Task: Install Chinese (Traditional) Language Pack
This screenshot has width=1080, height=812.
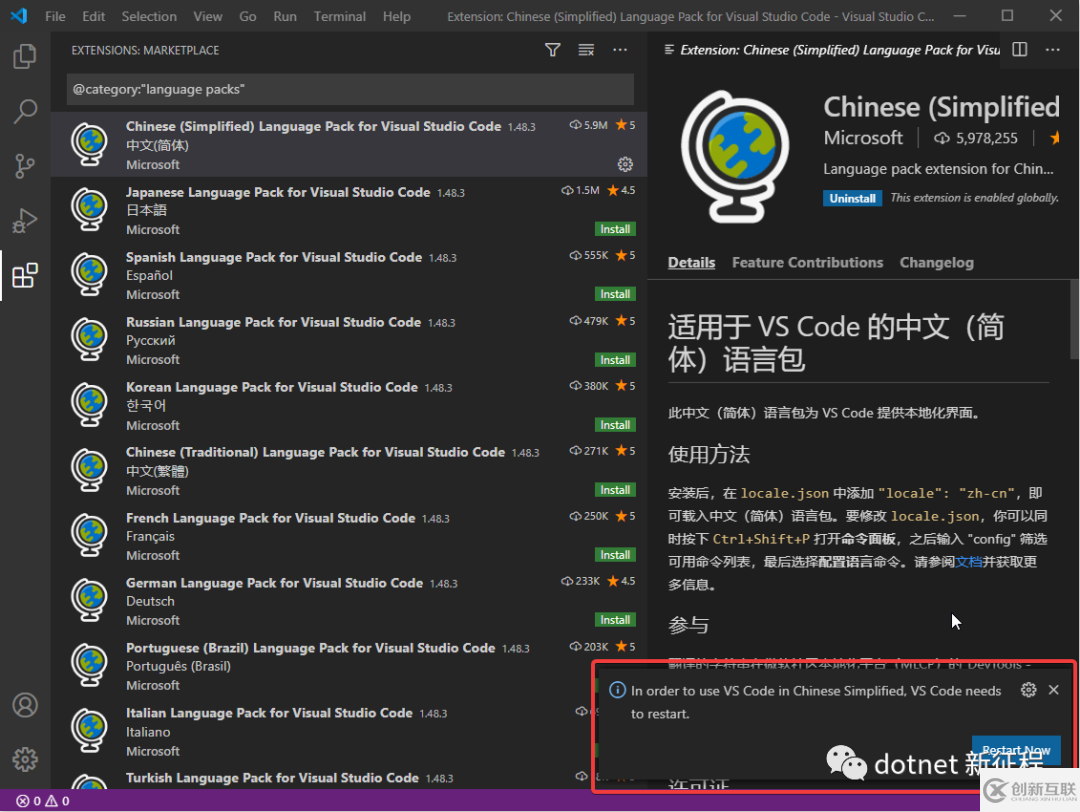Action: [x=615, y=490]
